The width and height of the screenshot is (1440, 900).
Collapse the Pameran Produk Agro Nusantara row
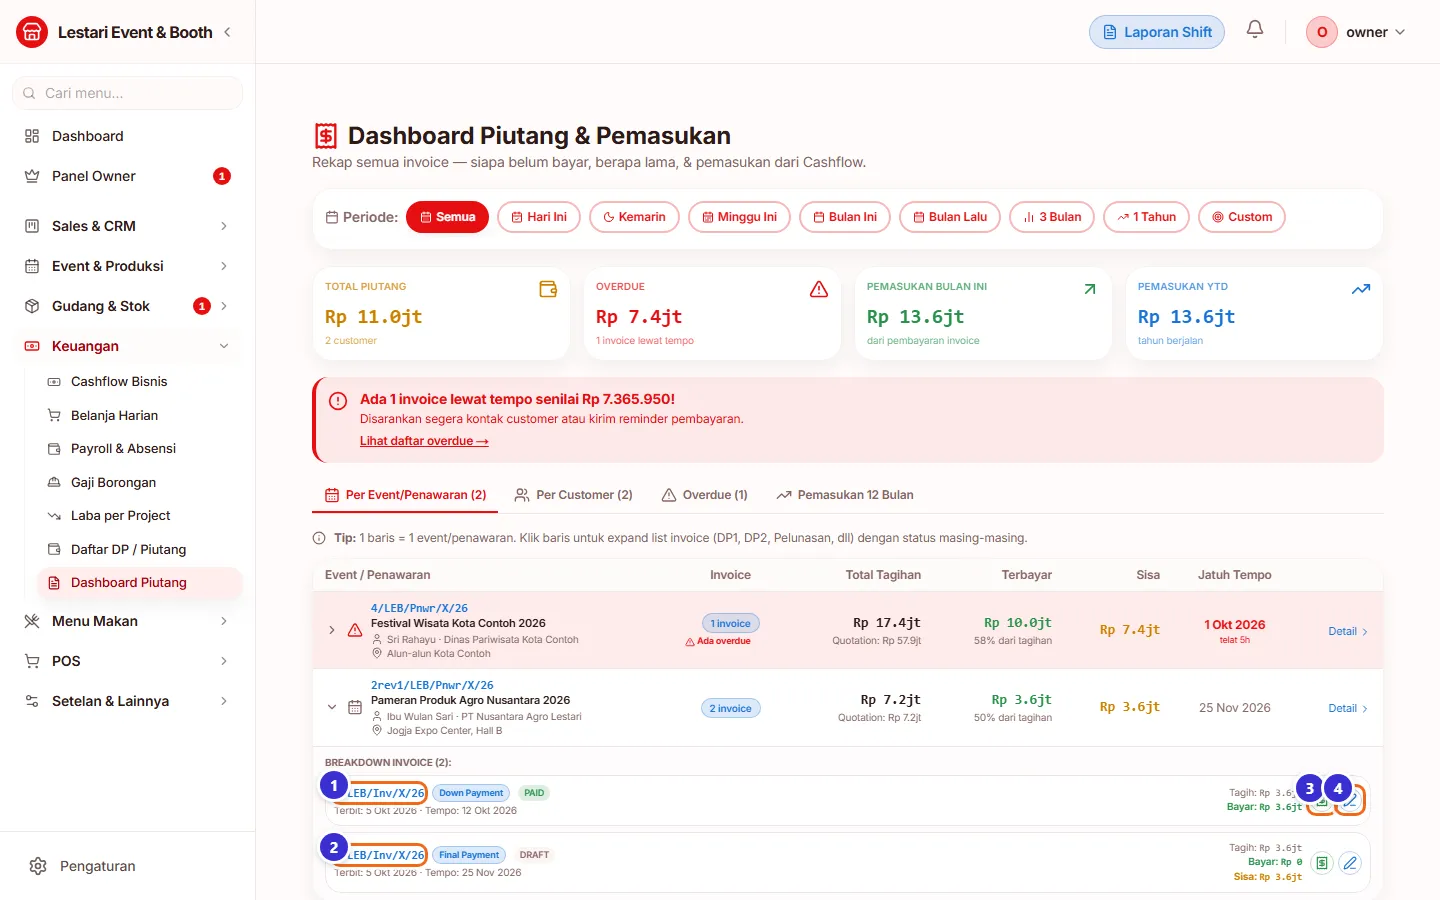[332, 707]
